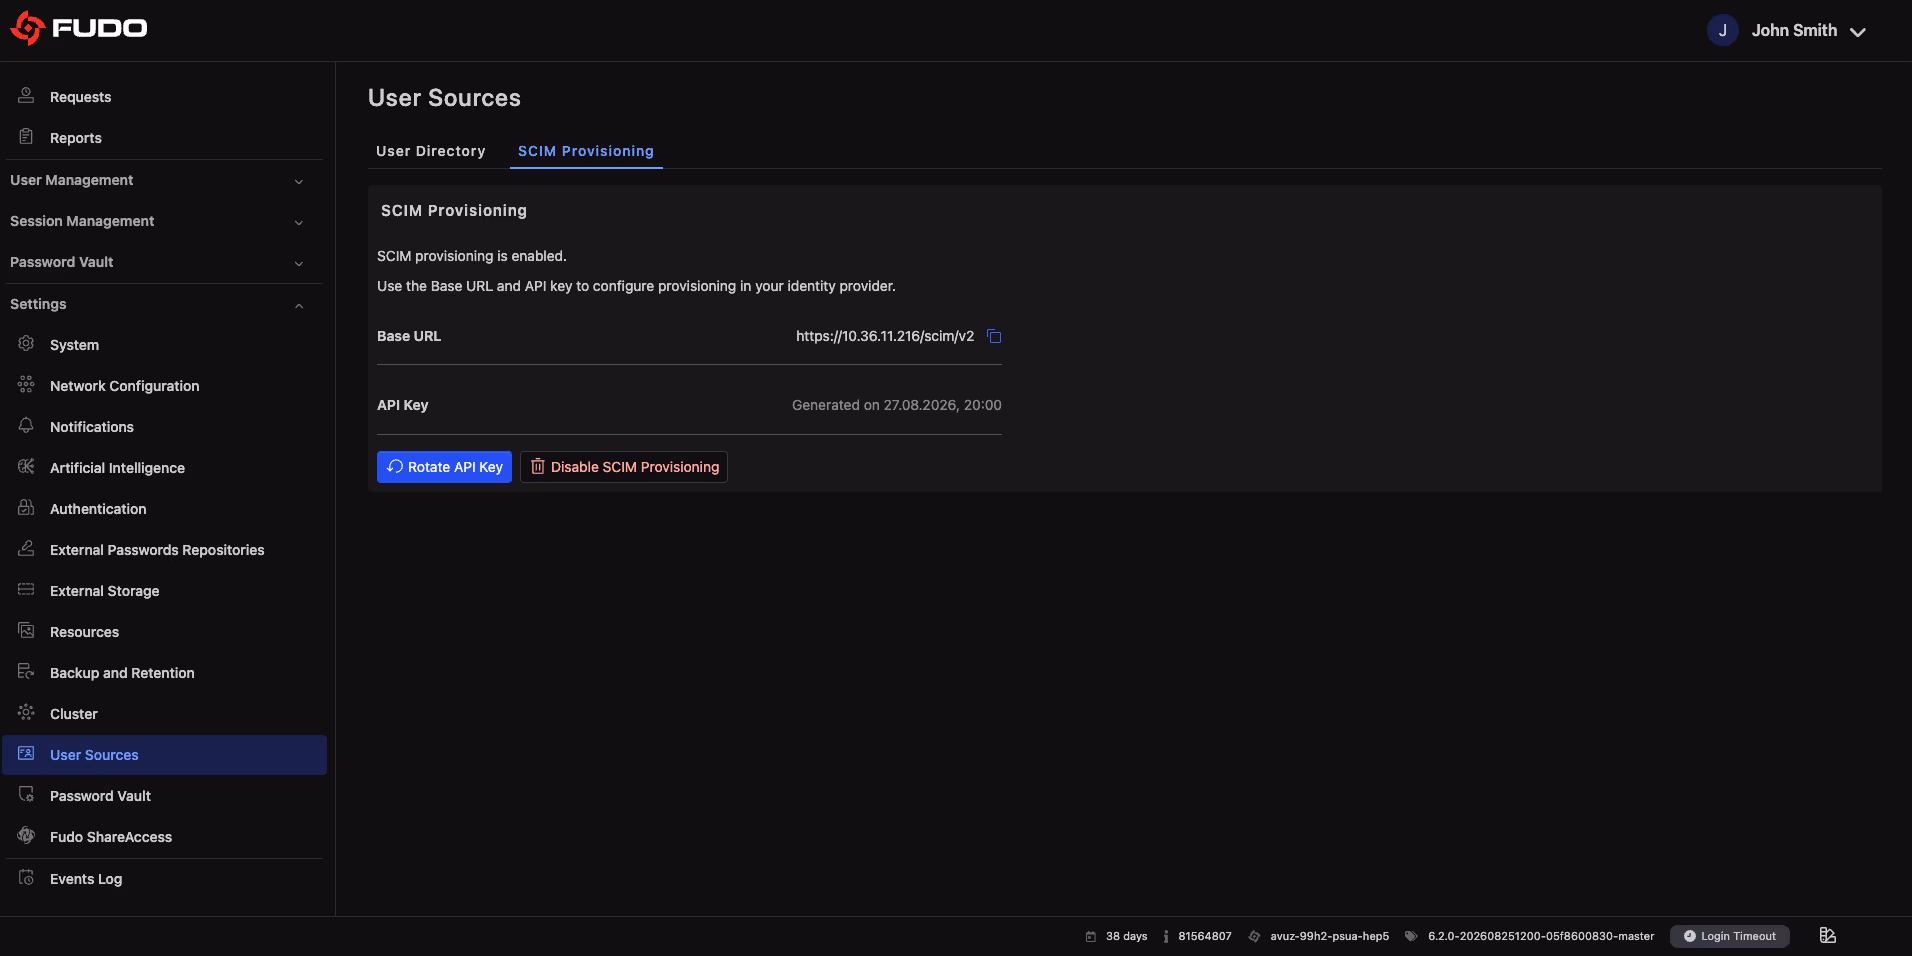Click the Reports clipboard icon
The height and width of the screenshot is (956, 1912).
pos(26,137)
